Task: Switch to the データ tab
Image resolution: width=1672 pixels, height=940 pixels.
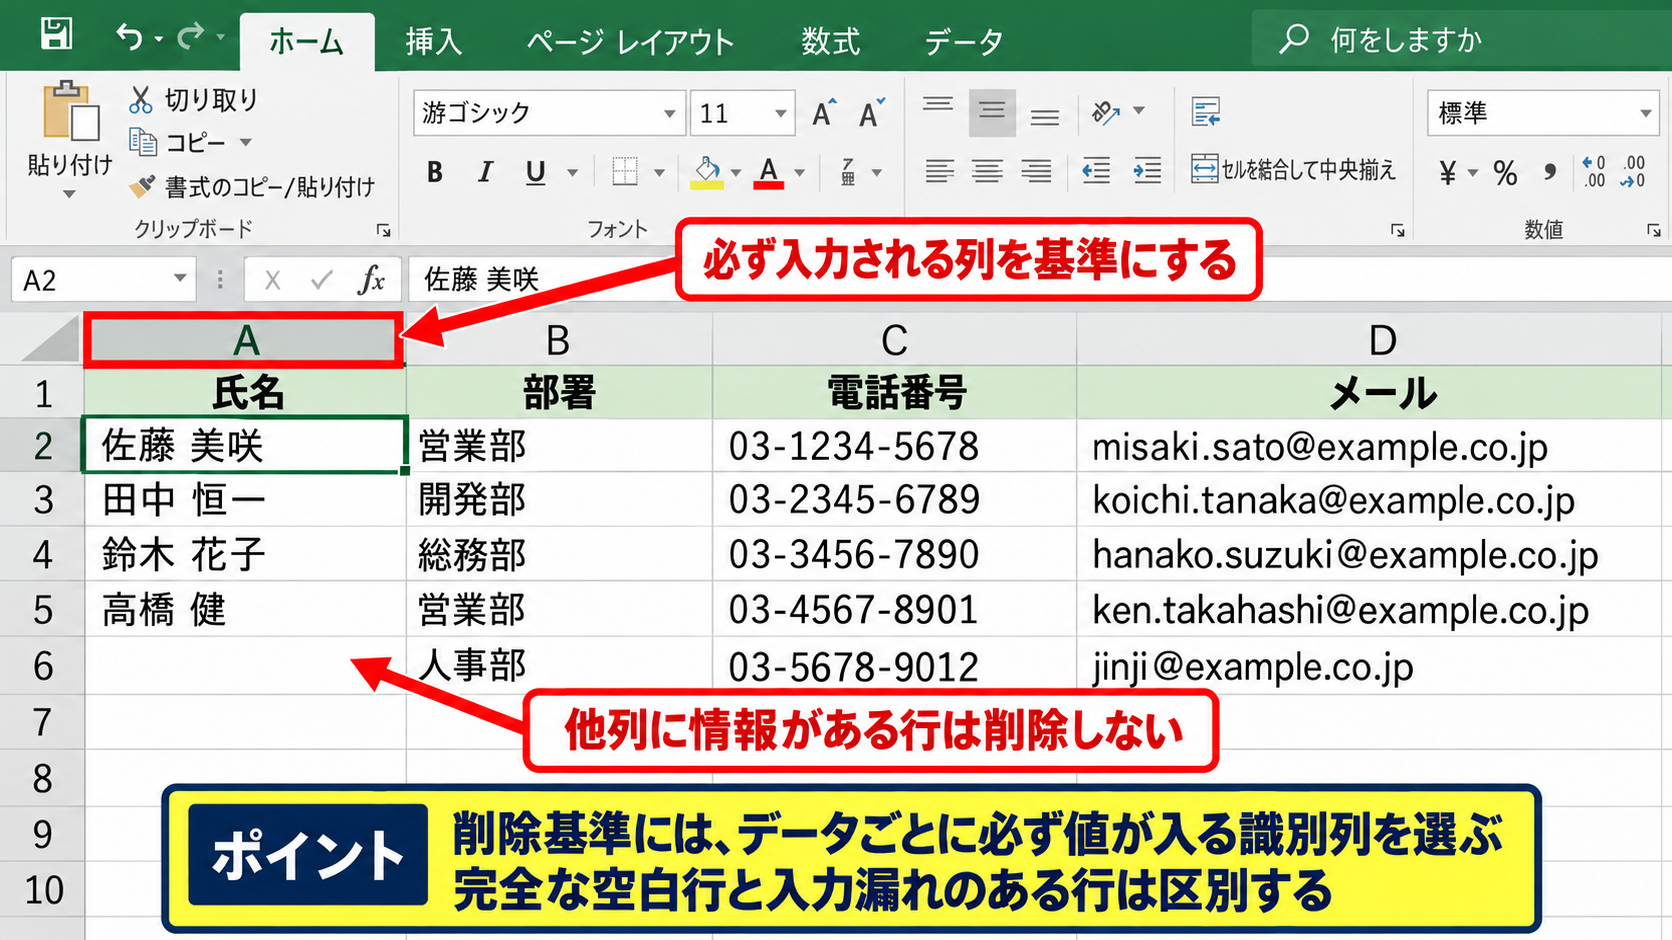Action: pyautogui.click(x=963, y=41)
